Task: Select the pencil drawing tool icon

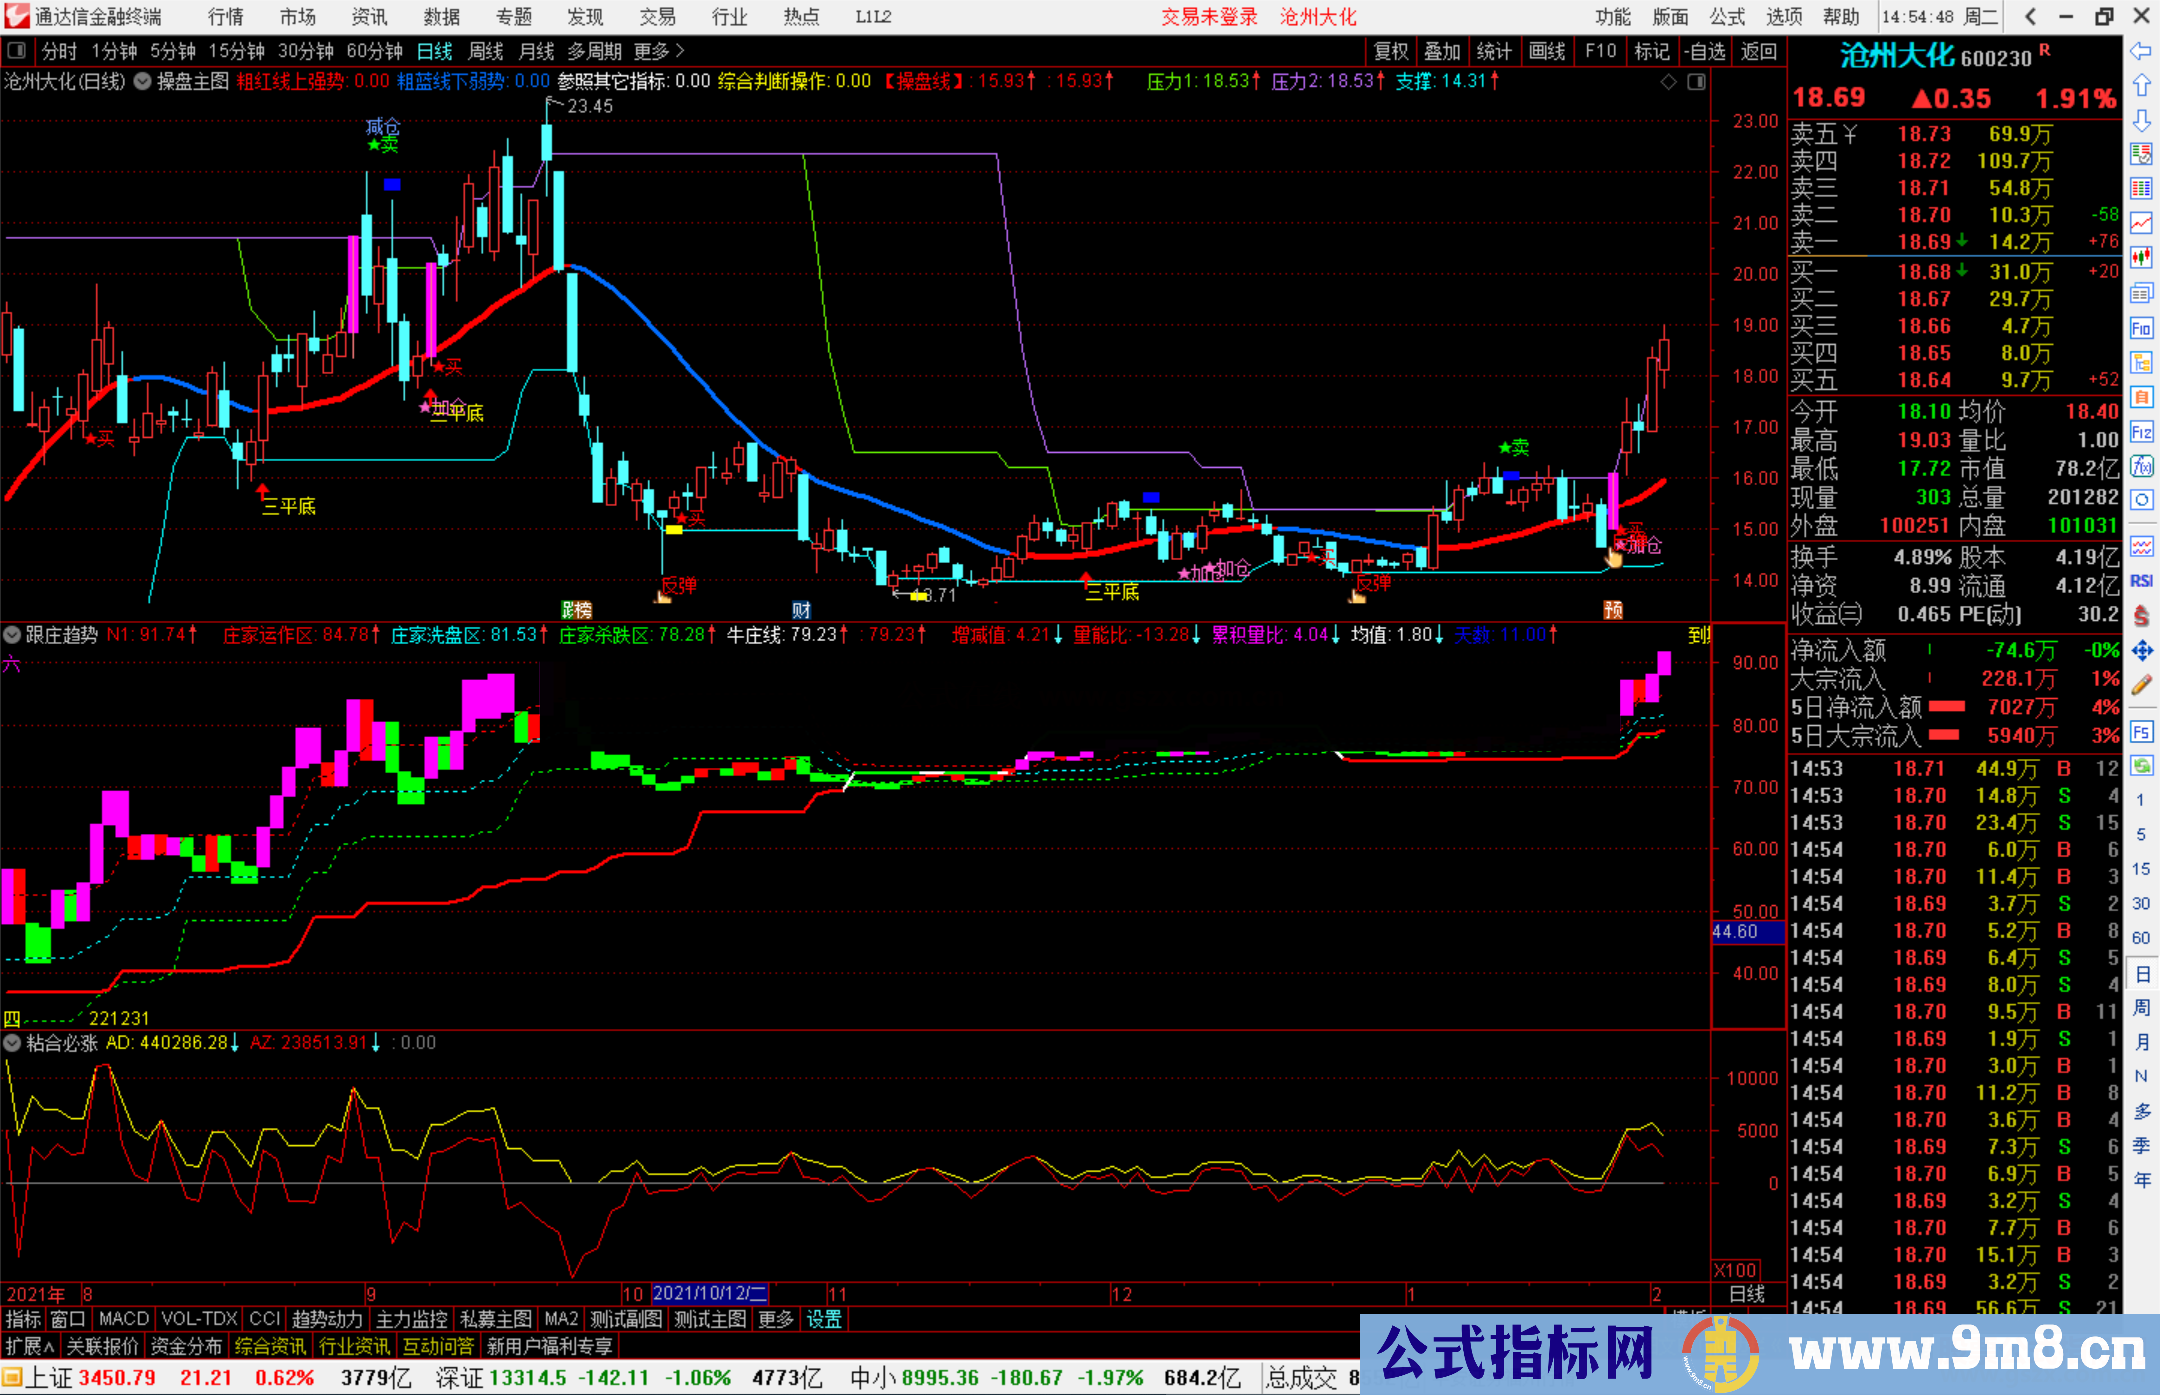Action: 2141,685
